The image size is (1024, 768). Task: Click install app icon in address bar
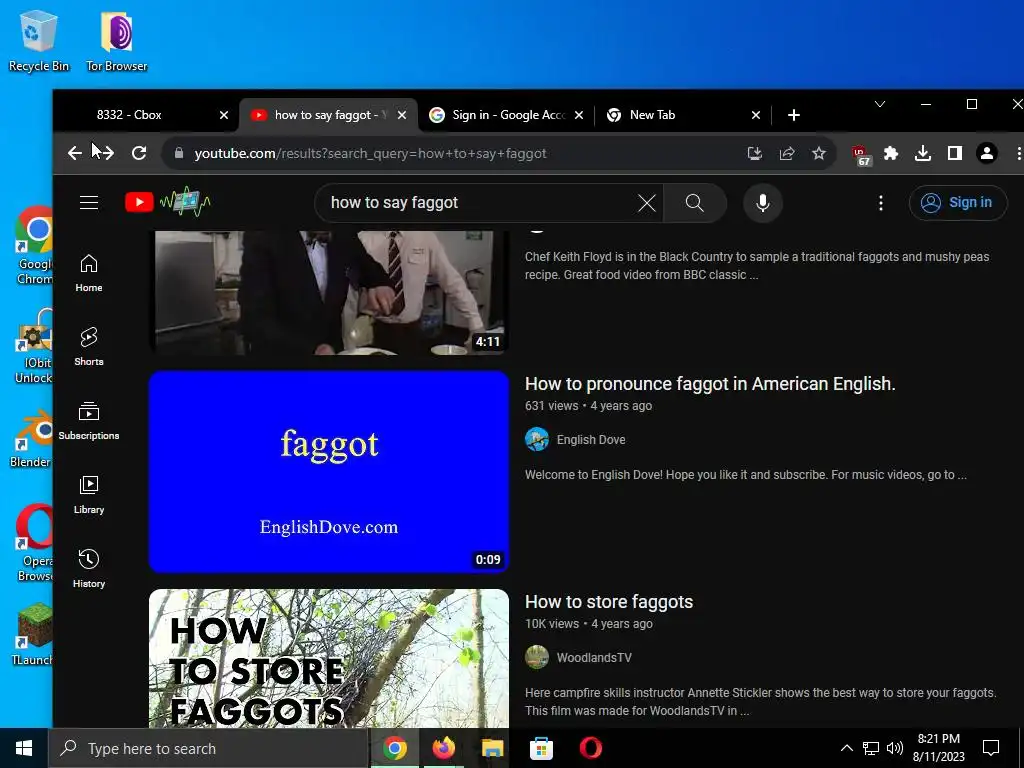pos(754,153)
